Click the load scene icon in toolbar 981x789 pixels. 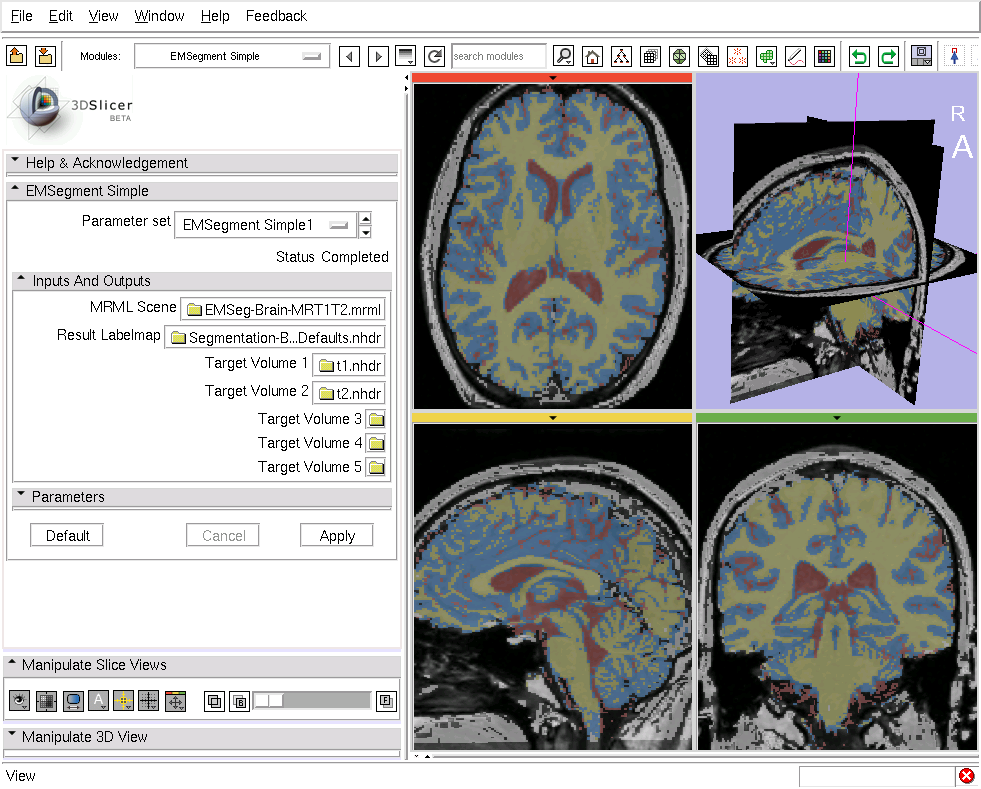[16, 56]
